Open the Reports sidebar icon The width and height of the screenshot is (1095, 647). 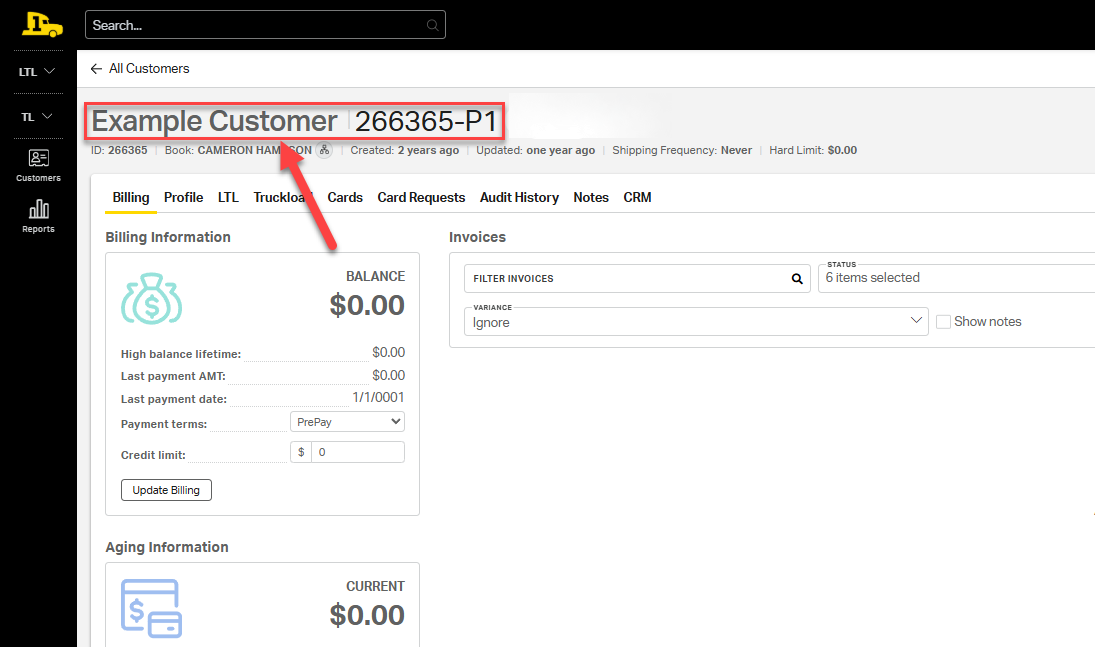click(x=38, y=216)
